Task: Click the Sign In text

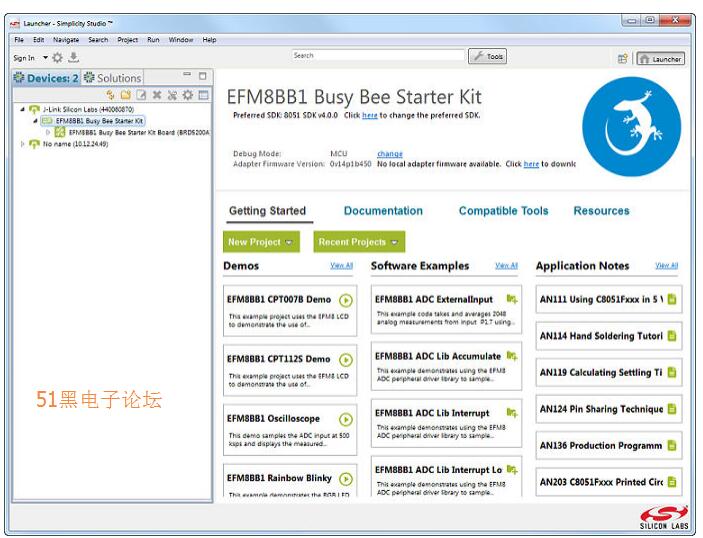Action: point(24,58)
